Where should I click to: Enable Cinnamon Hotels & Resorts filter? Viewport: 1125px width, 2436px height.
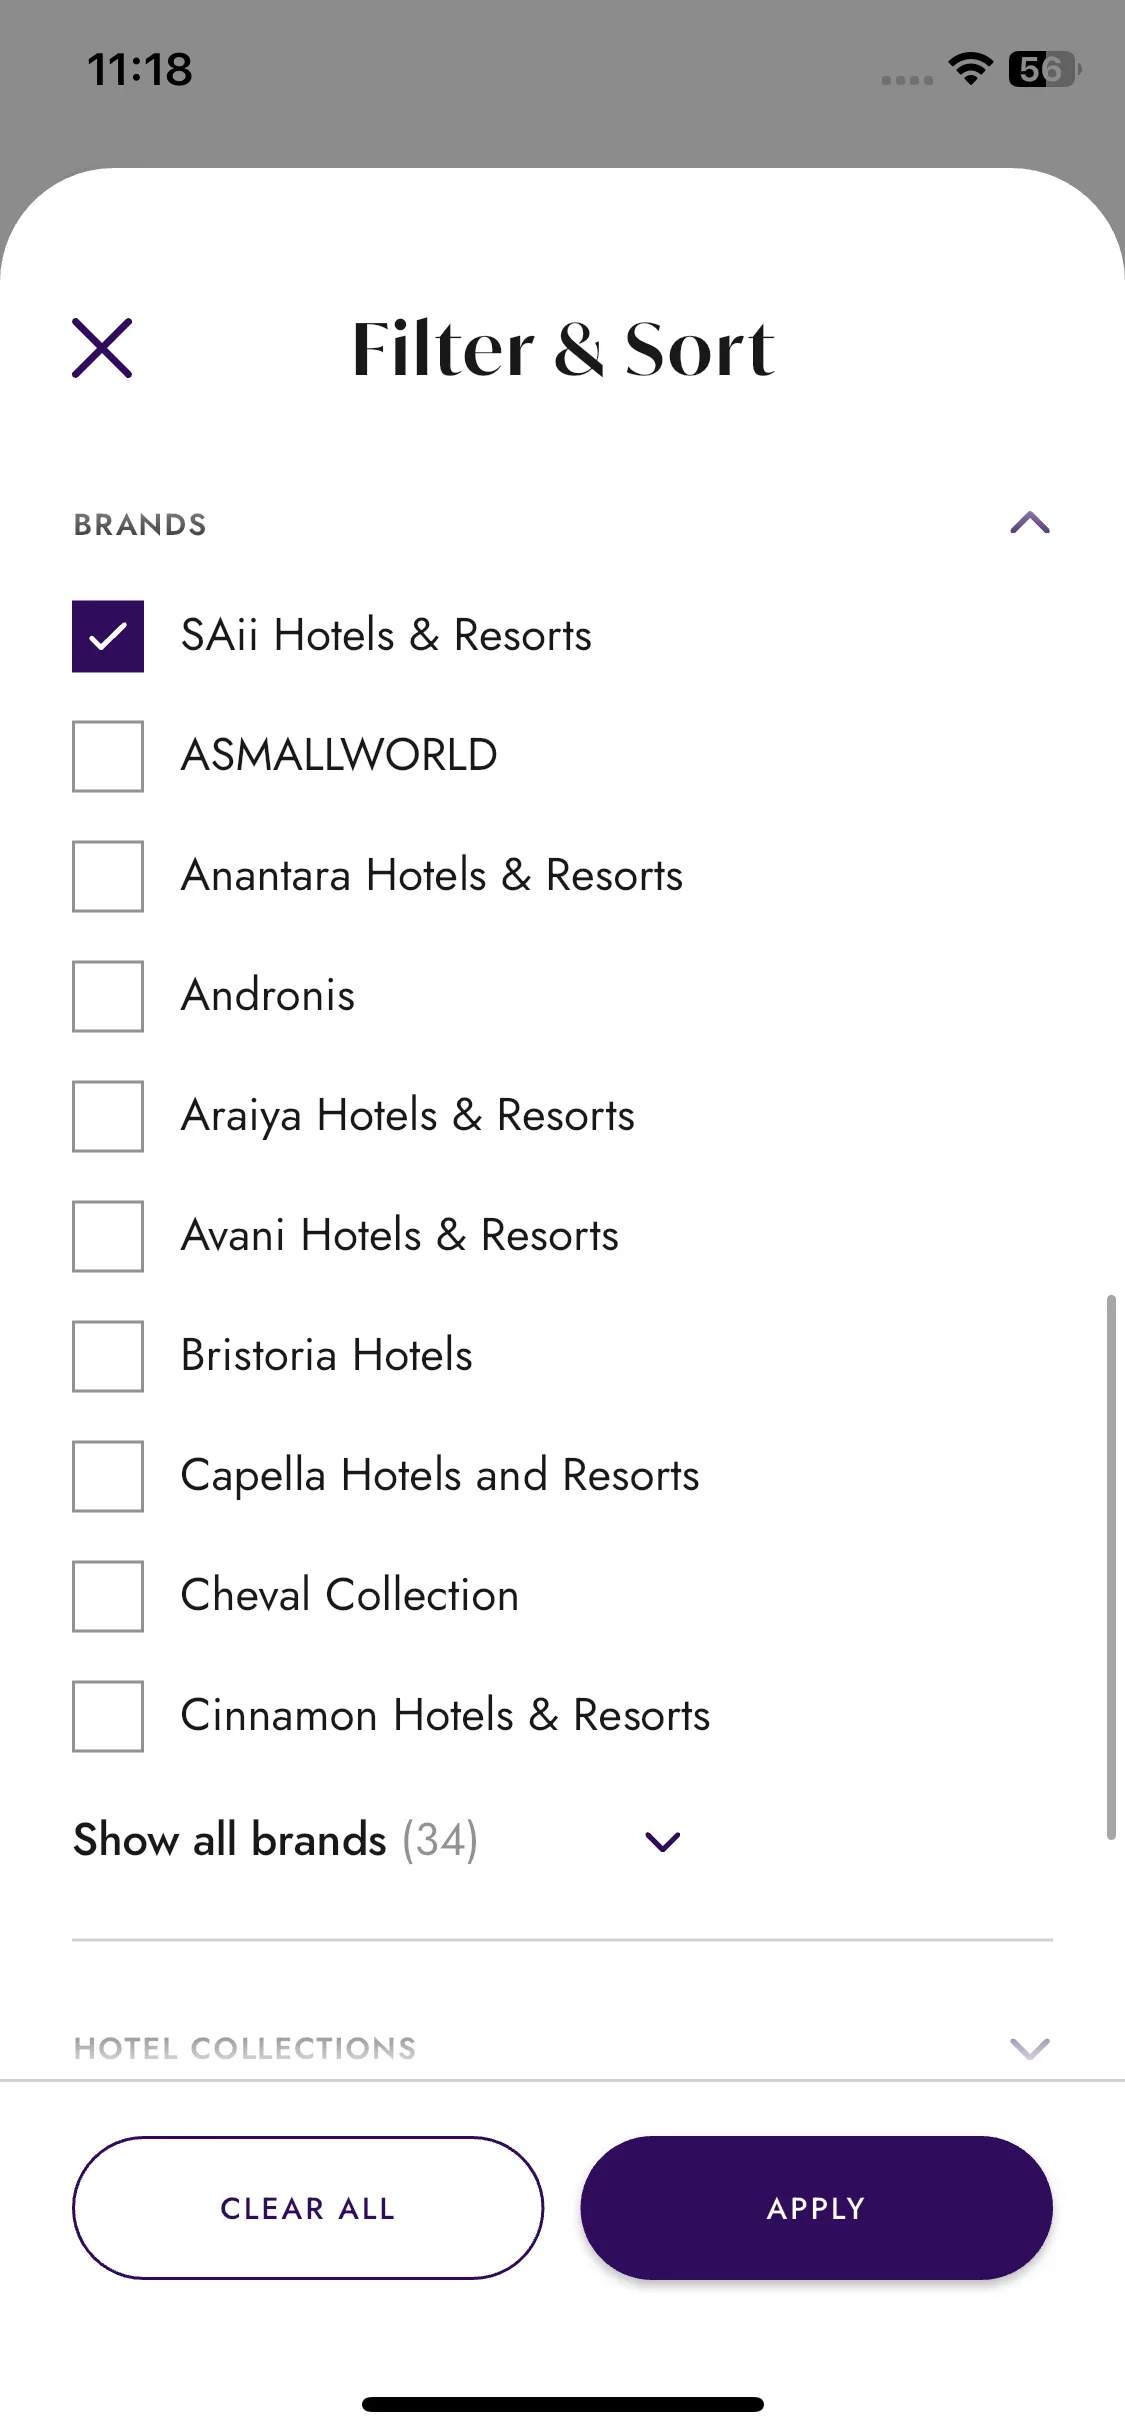(x=108, y=1716)
